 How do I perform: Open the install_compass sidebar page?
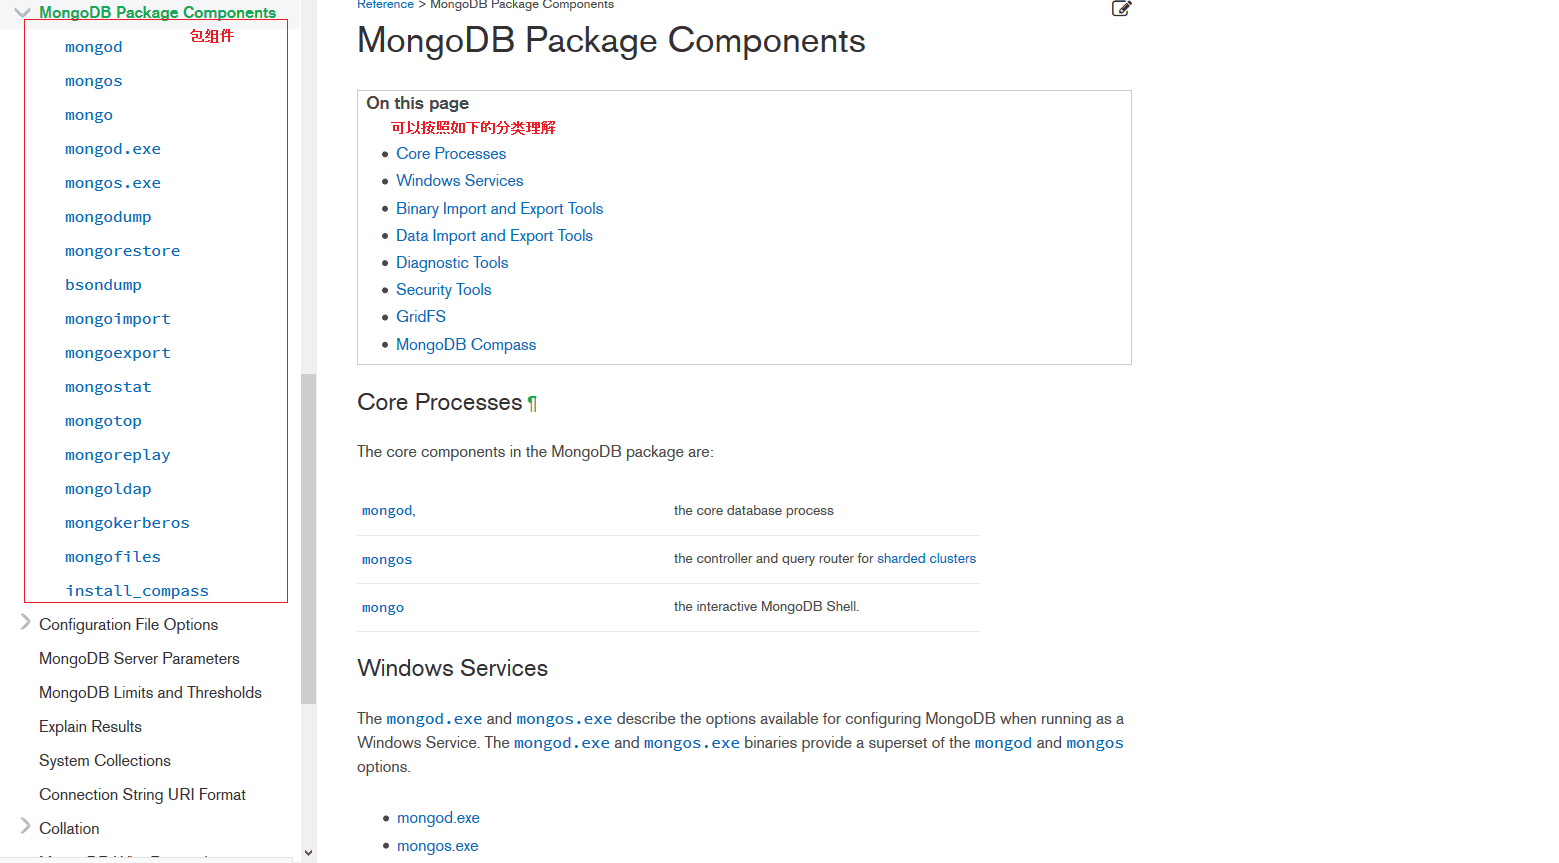pos(137,591)
